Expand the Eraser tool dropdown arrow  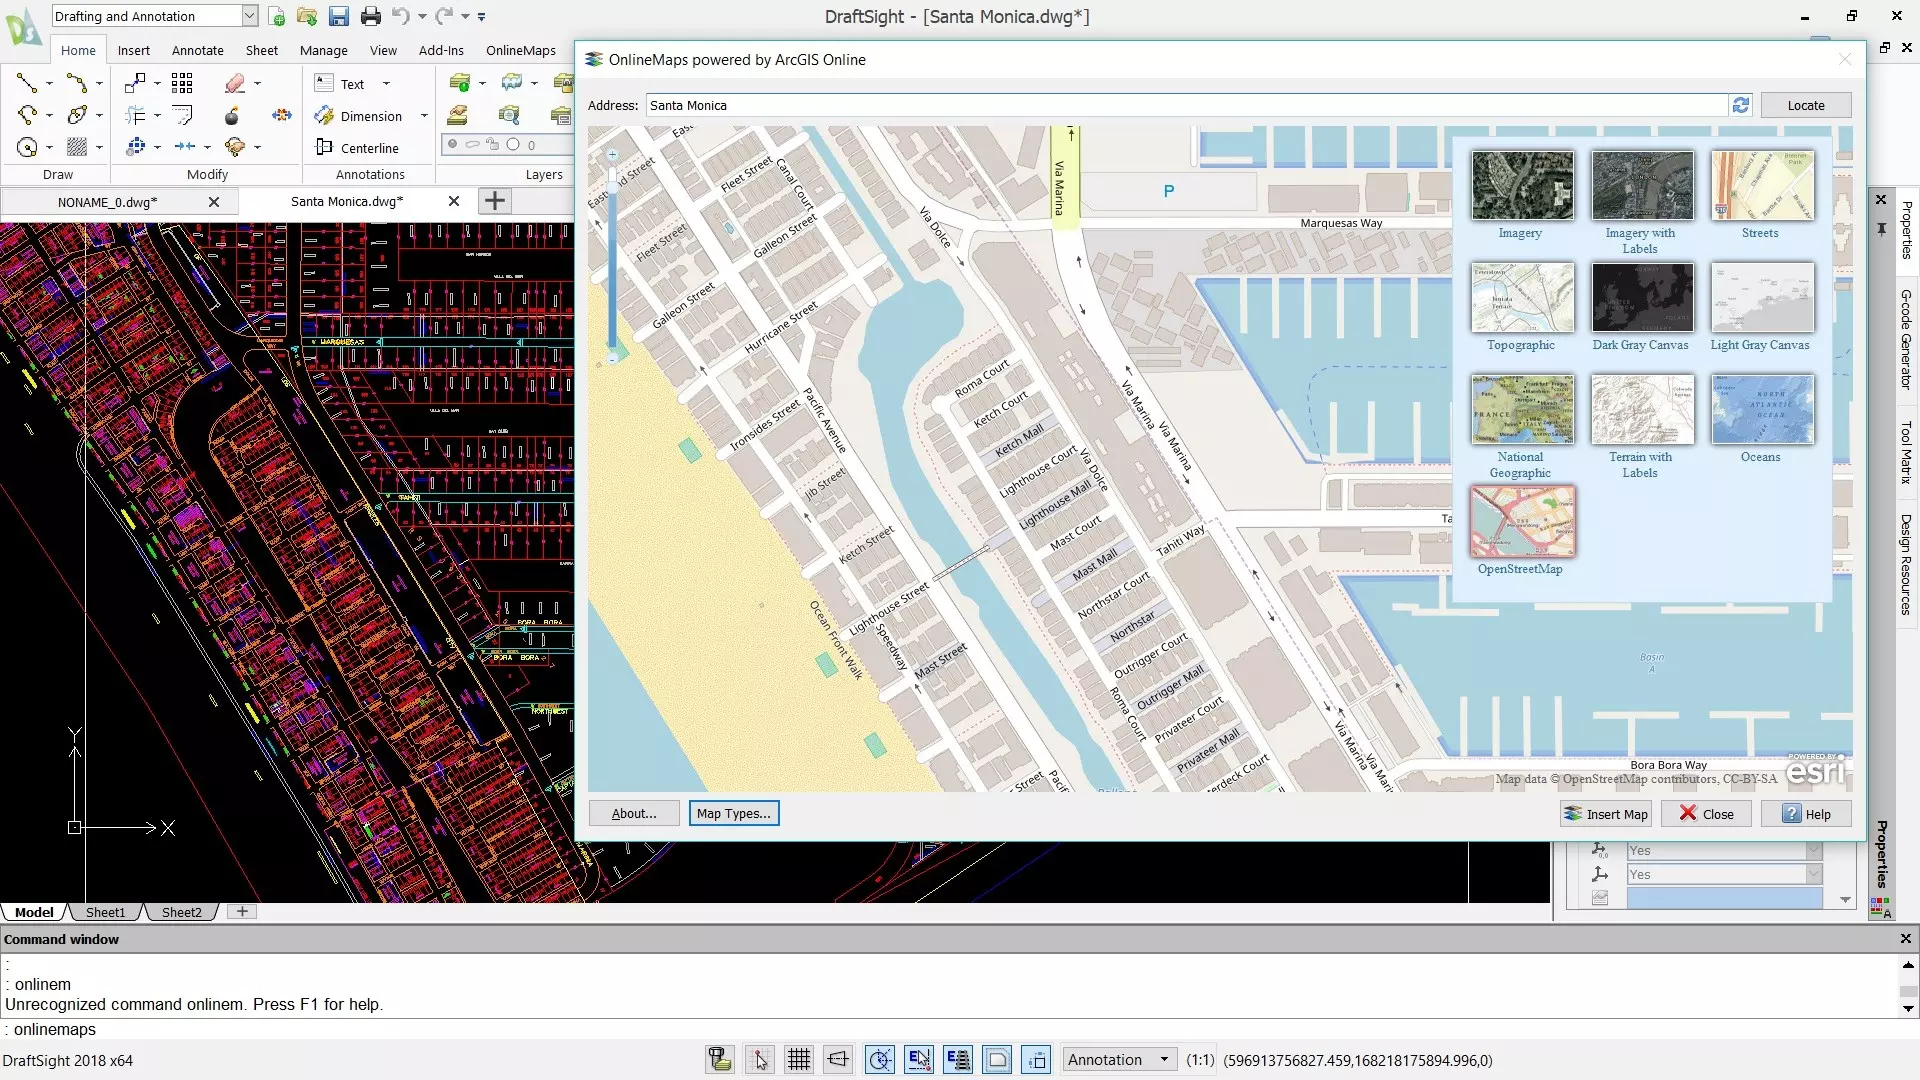click(x=257, y=84)
